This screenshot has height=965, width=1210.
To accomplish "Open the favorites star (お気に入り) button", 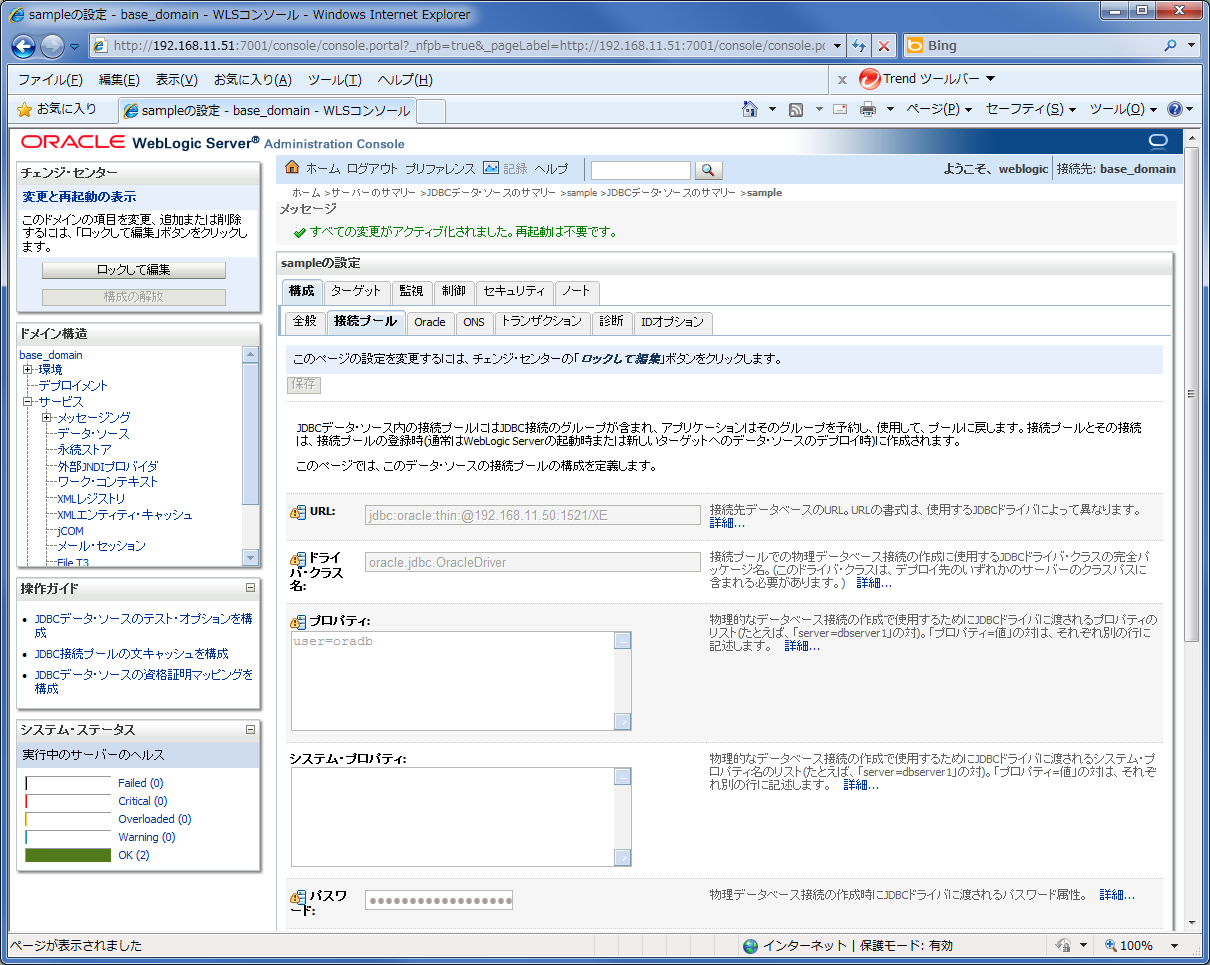I will 57,109.
